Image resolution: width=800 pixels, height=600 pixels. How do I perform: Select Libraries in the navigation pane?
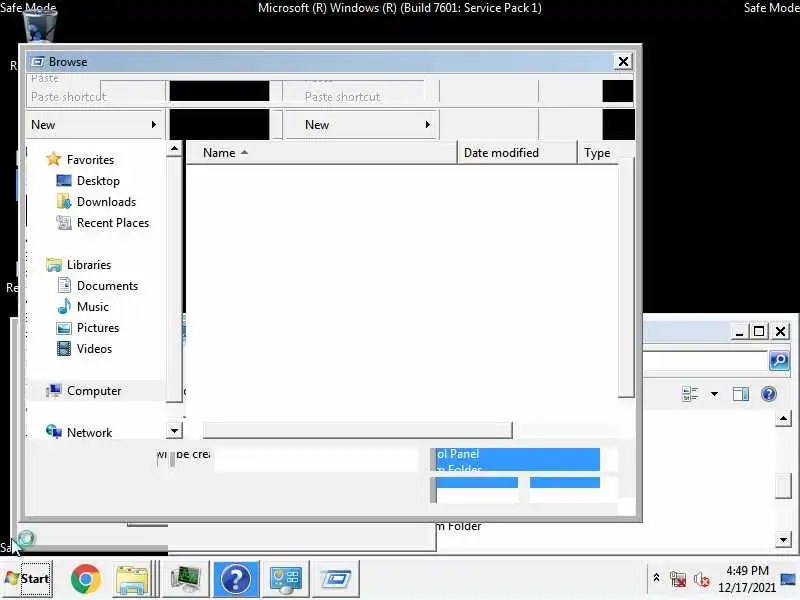click(x=89, y=264)
